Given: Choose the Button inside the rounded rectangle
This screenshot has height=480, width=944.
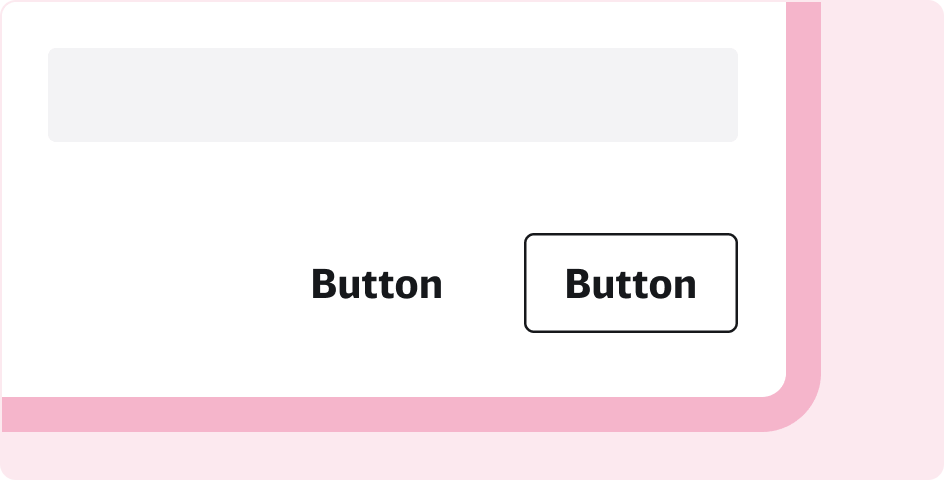Looking at the screenshot, I should [x=630, y=283].
